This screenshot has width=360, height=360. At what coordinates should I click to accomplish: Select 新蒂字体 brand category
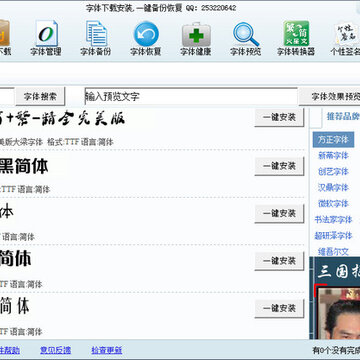pos(333,156)
